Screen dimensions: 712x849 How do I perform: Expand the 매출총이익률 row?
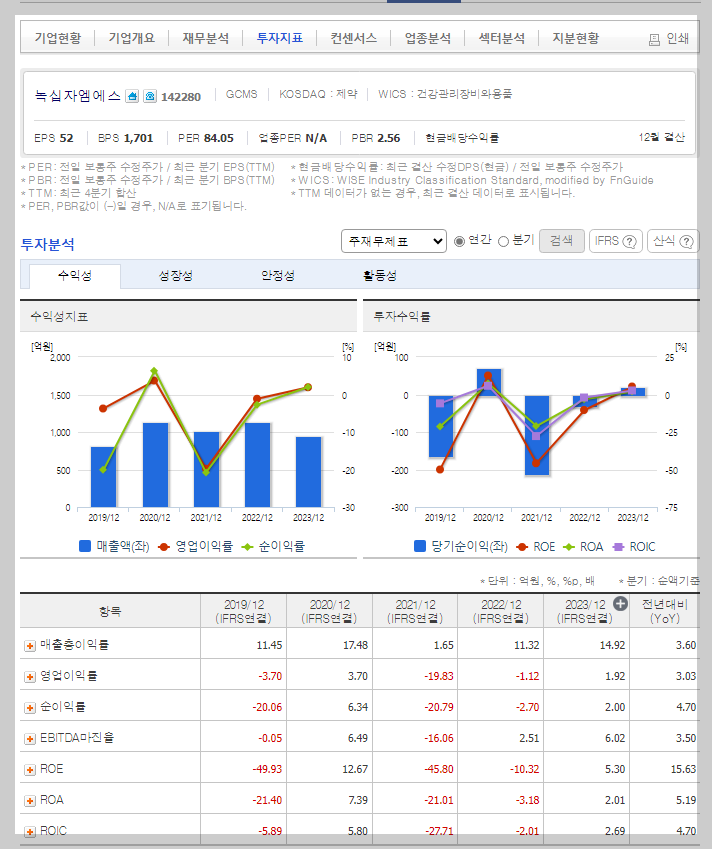[x=30, y=646]
